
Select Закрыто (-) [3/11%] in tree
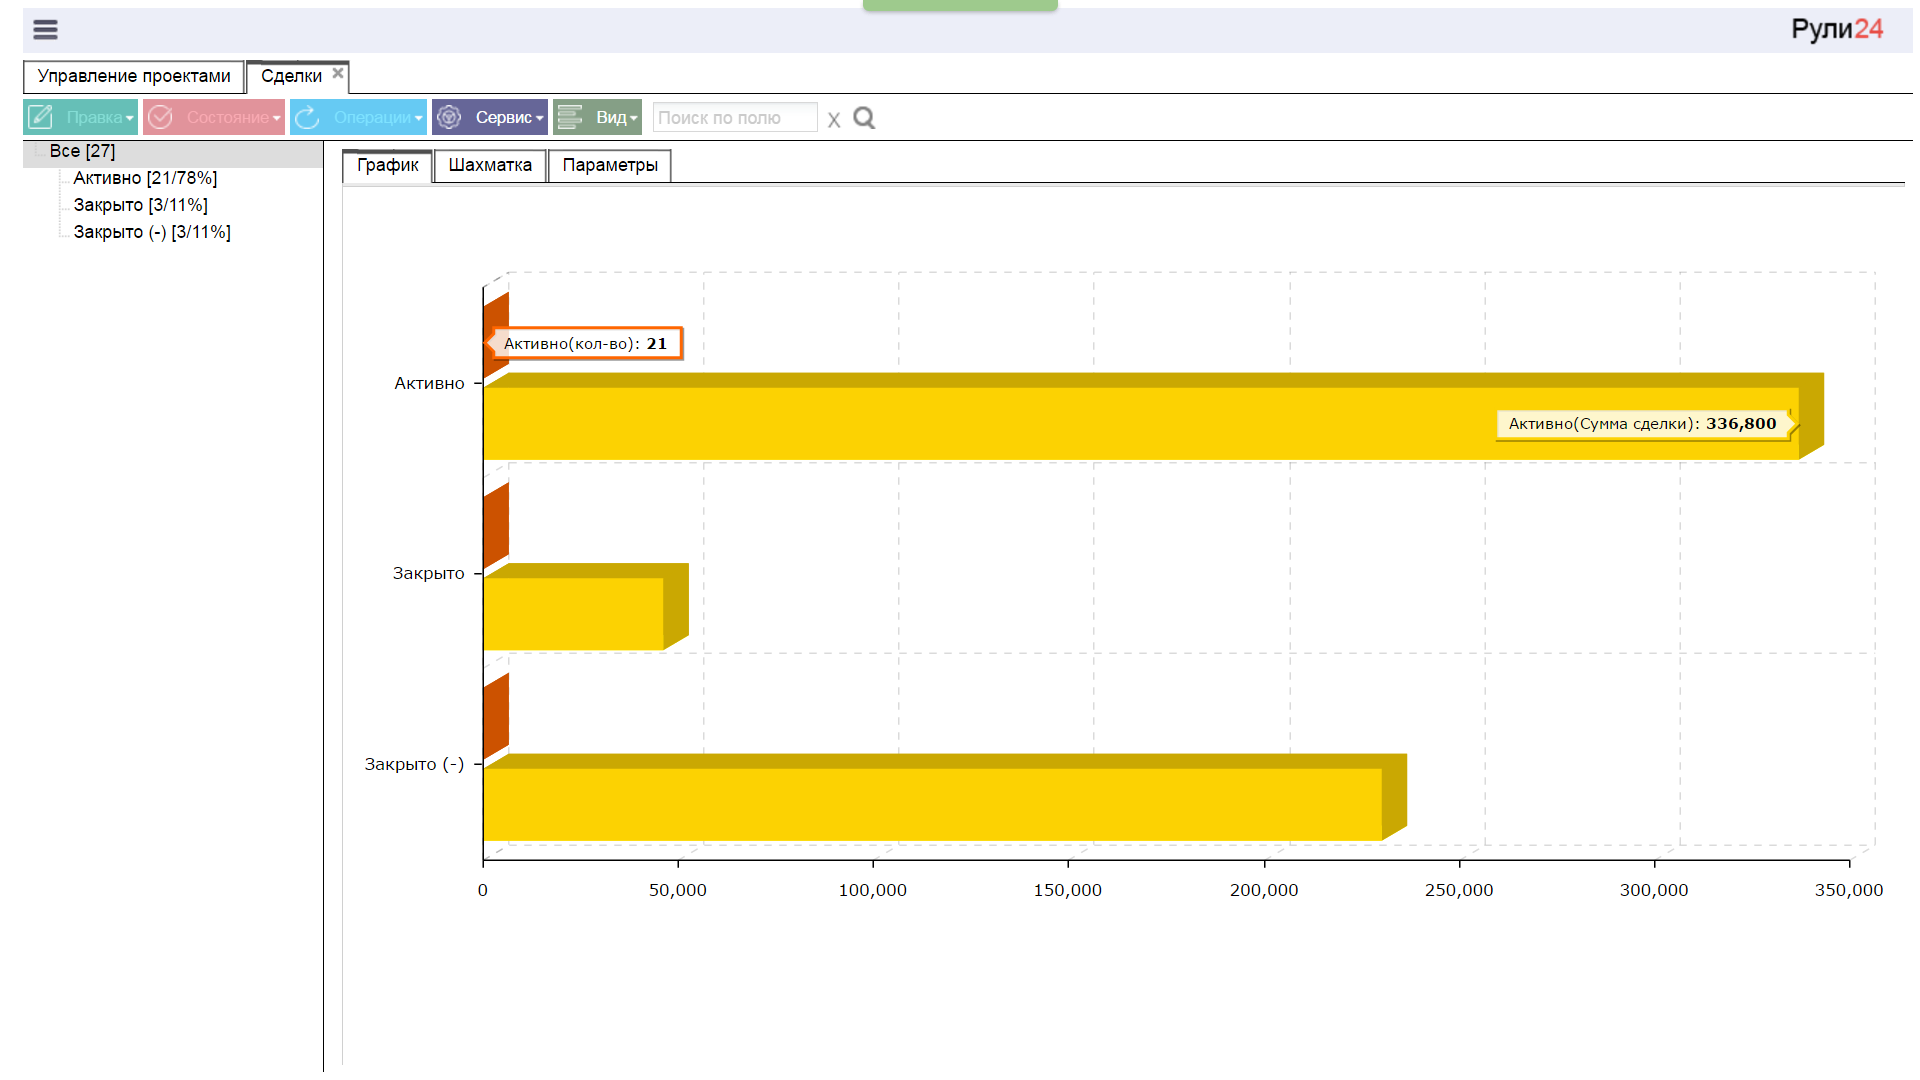[x=152, y=232]
